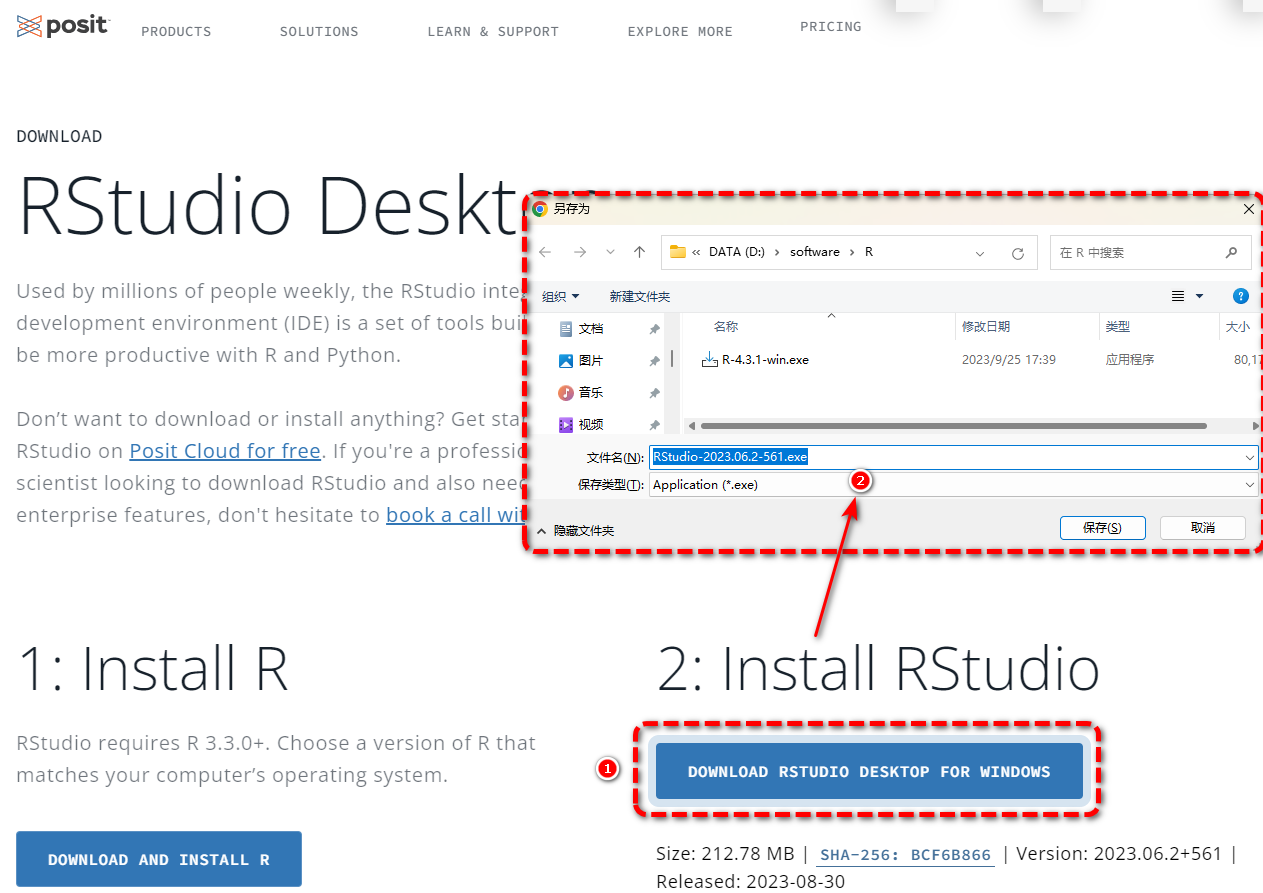The width and height of the screenshot is (1263, 893).
Task: Select the file R-4.3.1-win.exe
Action: coord(765,359)
